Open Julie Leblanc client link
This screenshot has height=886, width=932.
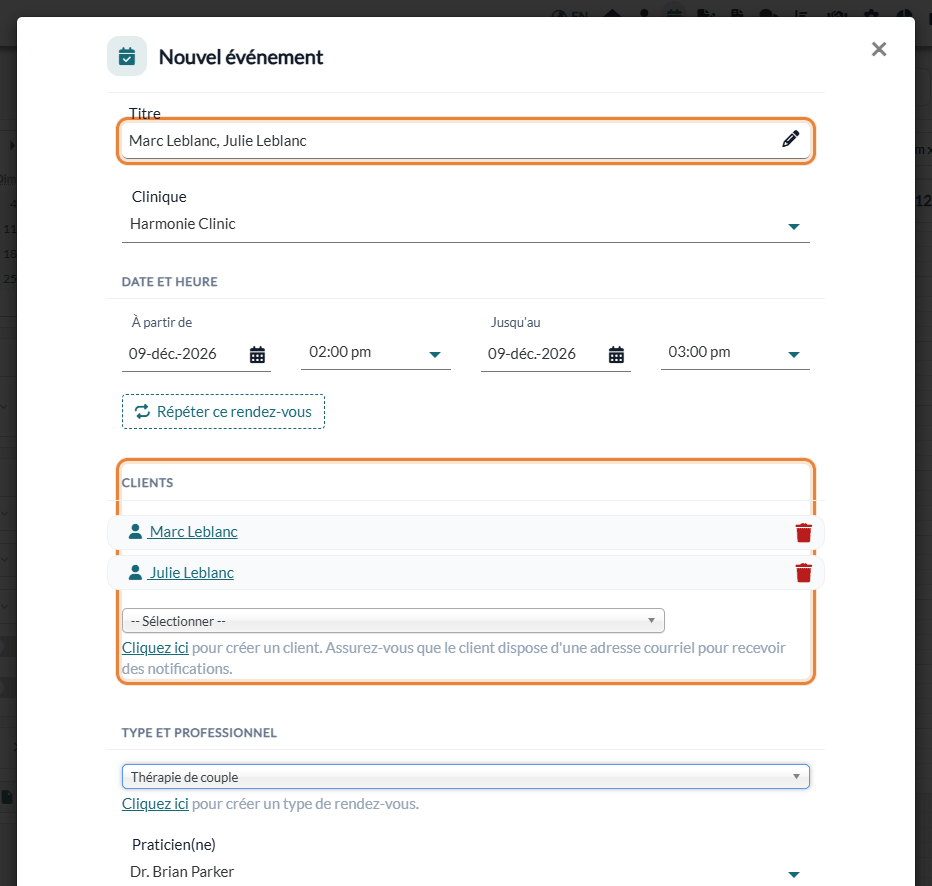tap(191, 573)
